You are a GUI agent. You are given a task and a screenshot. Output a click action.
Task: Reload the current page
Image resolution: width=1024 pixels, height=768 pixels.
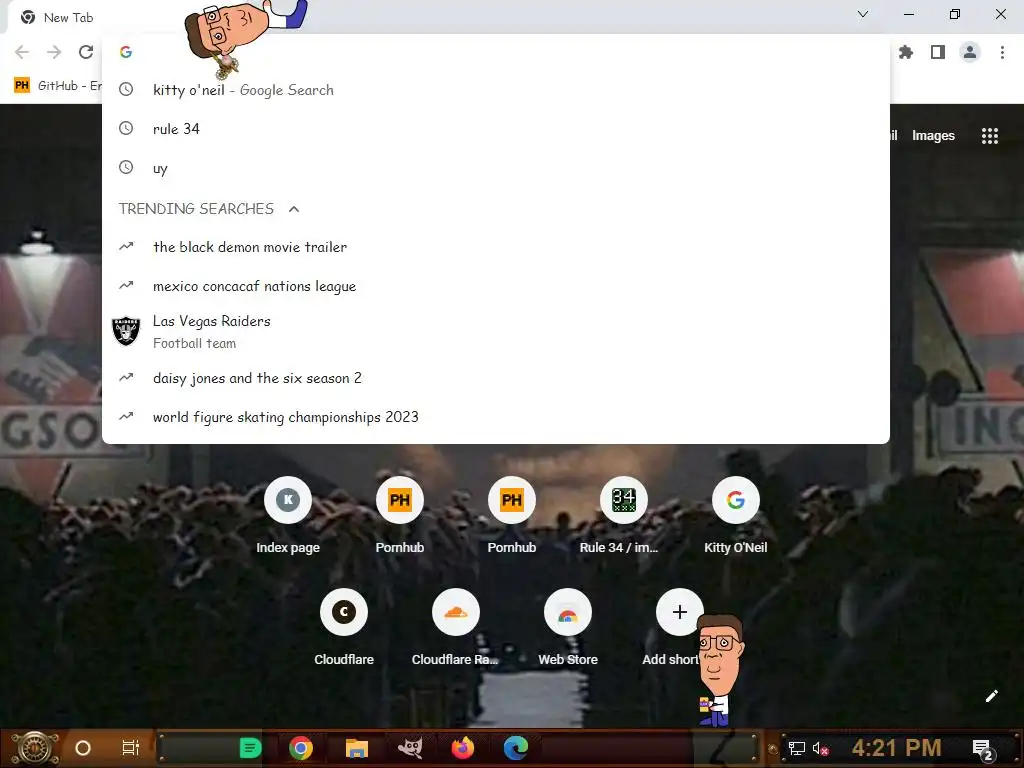pyautogui.click(x=86, y=52)
